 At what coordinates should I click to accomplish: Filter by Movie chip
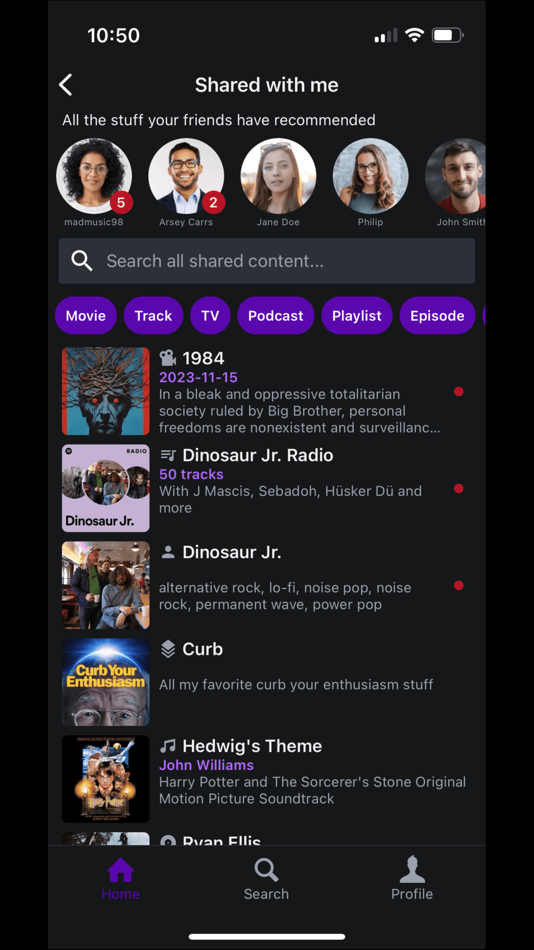[85, 316]
